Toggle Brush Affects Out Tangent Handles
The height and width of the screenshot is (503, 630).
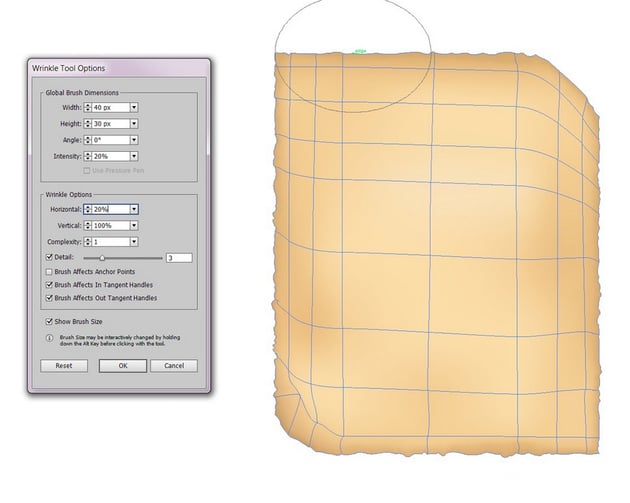[49, 298]
